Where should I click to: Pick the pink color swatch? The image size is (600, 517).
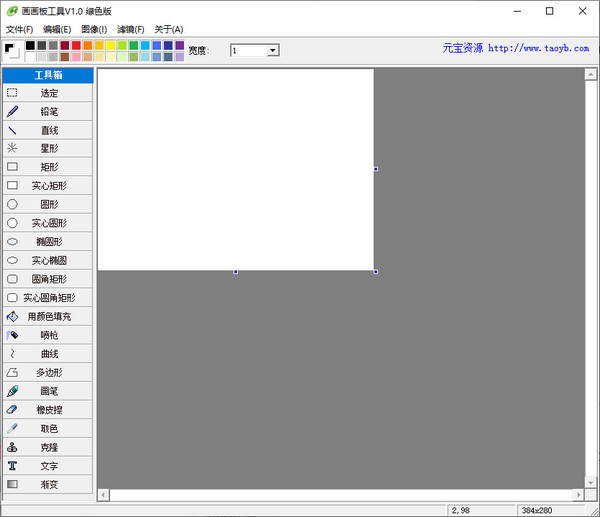pos(76,57)
